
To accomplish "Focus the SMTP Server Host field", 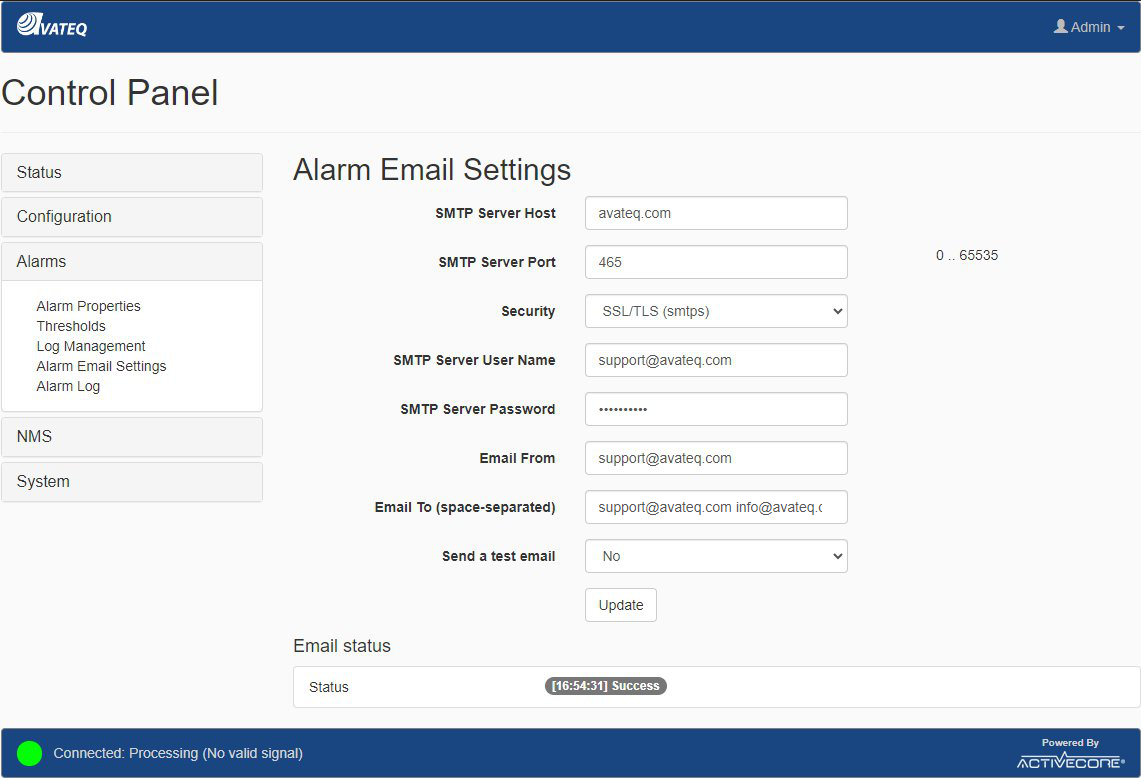I will coord(716,213).
